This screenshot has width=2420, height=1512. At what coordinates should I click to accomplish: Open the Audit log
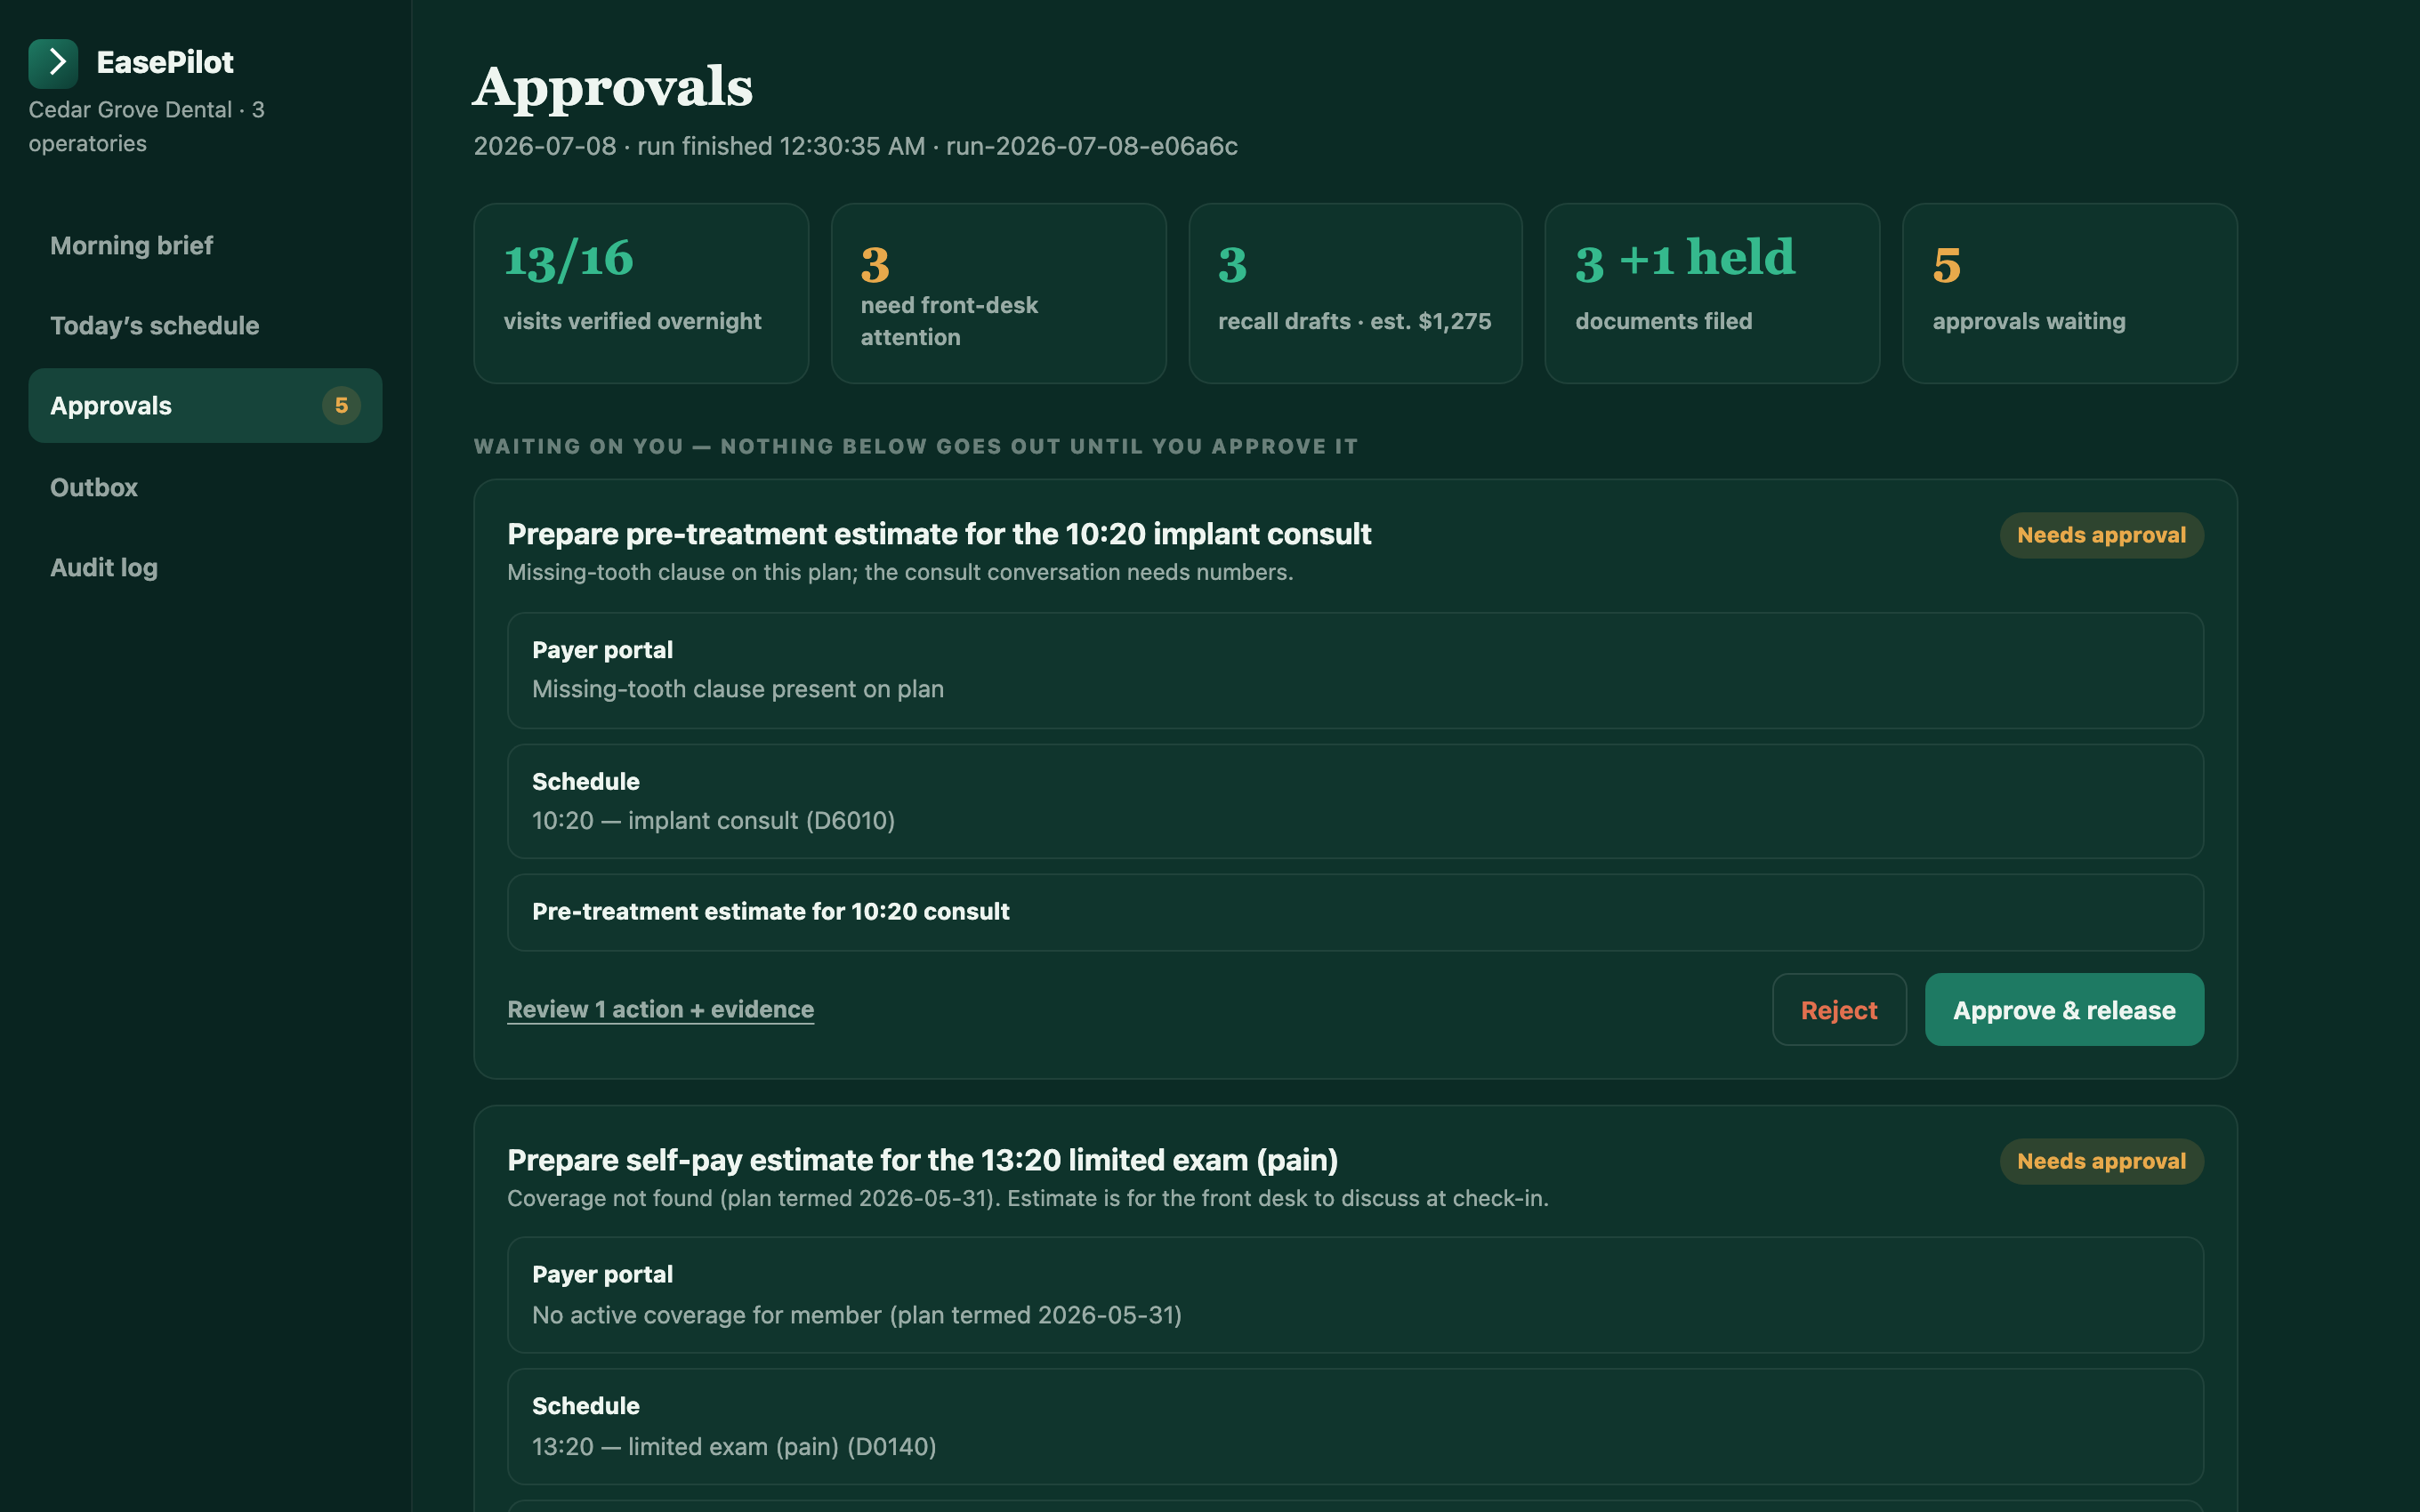(205, 568)
